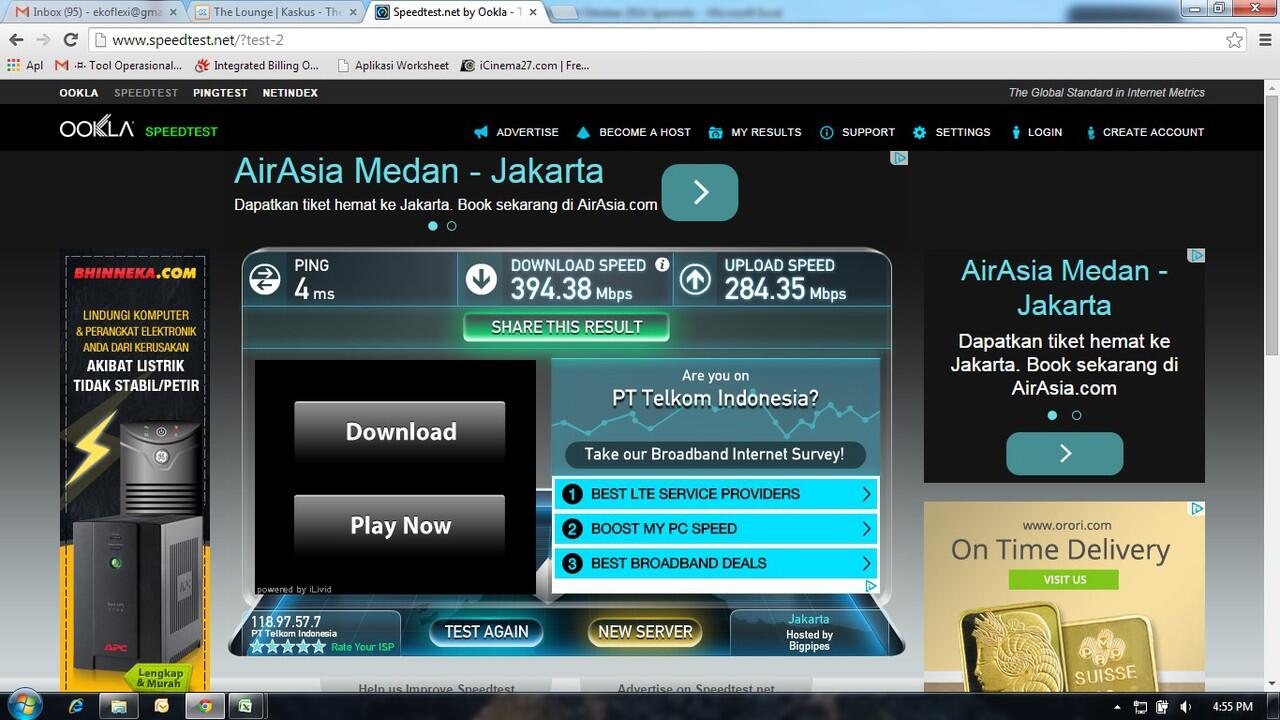The image size is (1280, 720).
Task: Show hidden tray icons arrow
Action: pyautogui.click(x=1116, y=707)
